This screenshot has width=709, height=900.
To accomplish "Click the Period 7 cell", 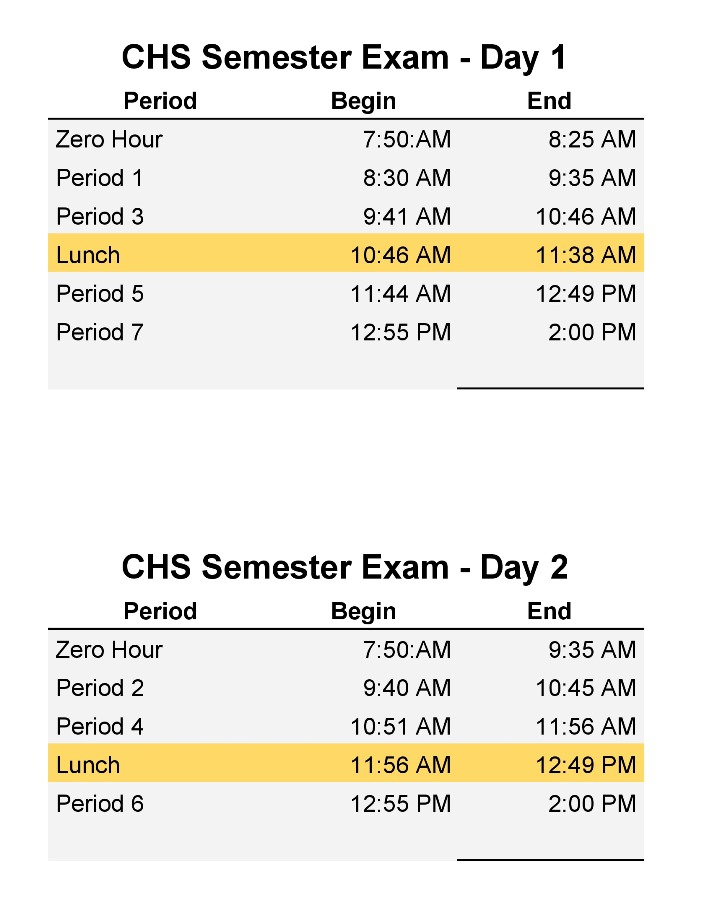I will pyautogui.click(x=100, y=332).
